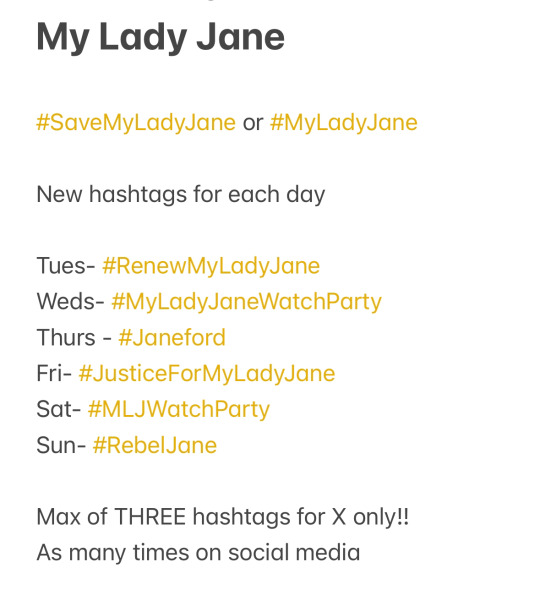Click the 'Sun-' day label
Viewport: 540px width, 612px height.
pos(61,445)
